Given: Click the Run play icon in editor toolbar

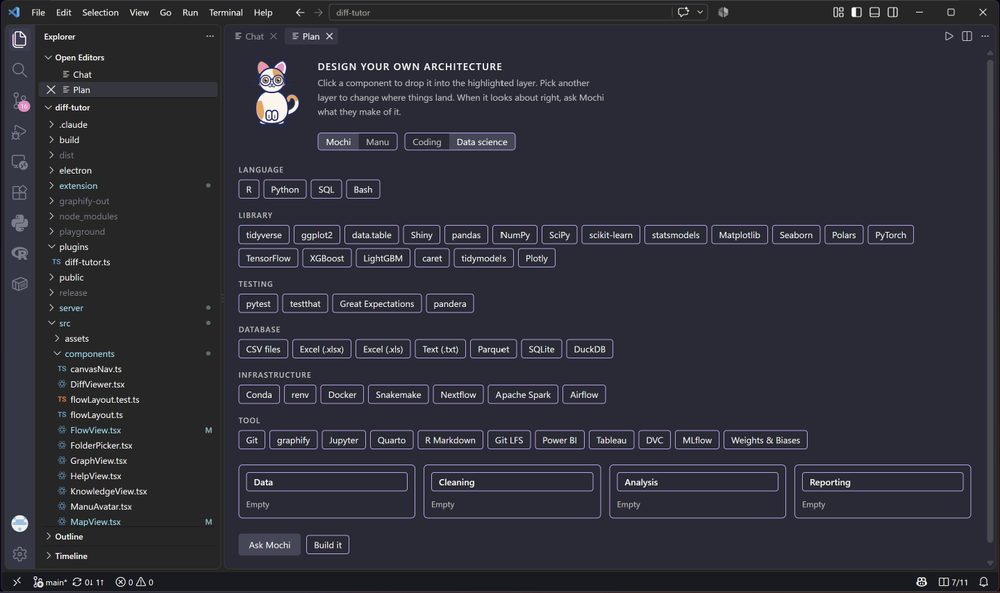Looking at the screenshot, I should tap(948, 36).
